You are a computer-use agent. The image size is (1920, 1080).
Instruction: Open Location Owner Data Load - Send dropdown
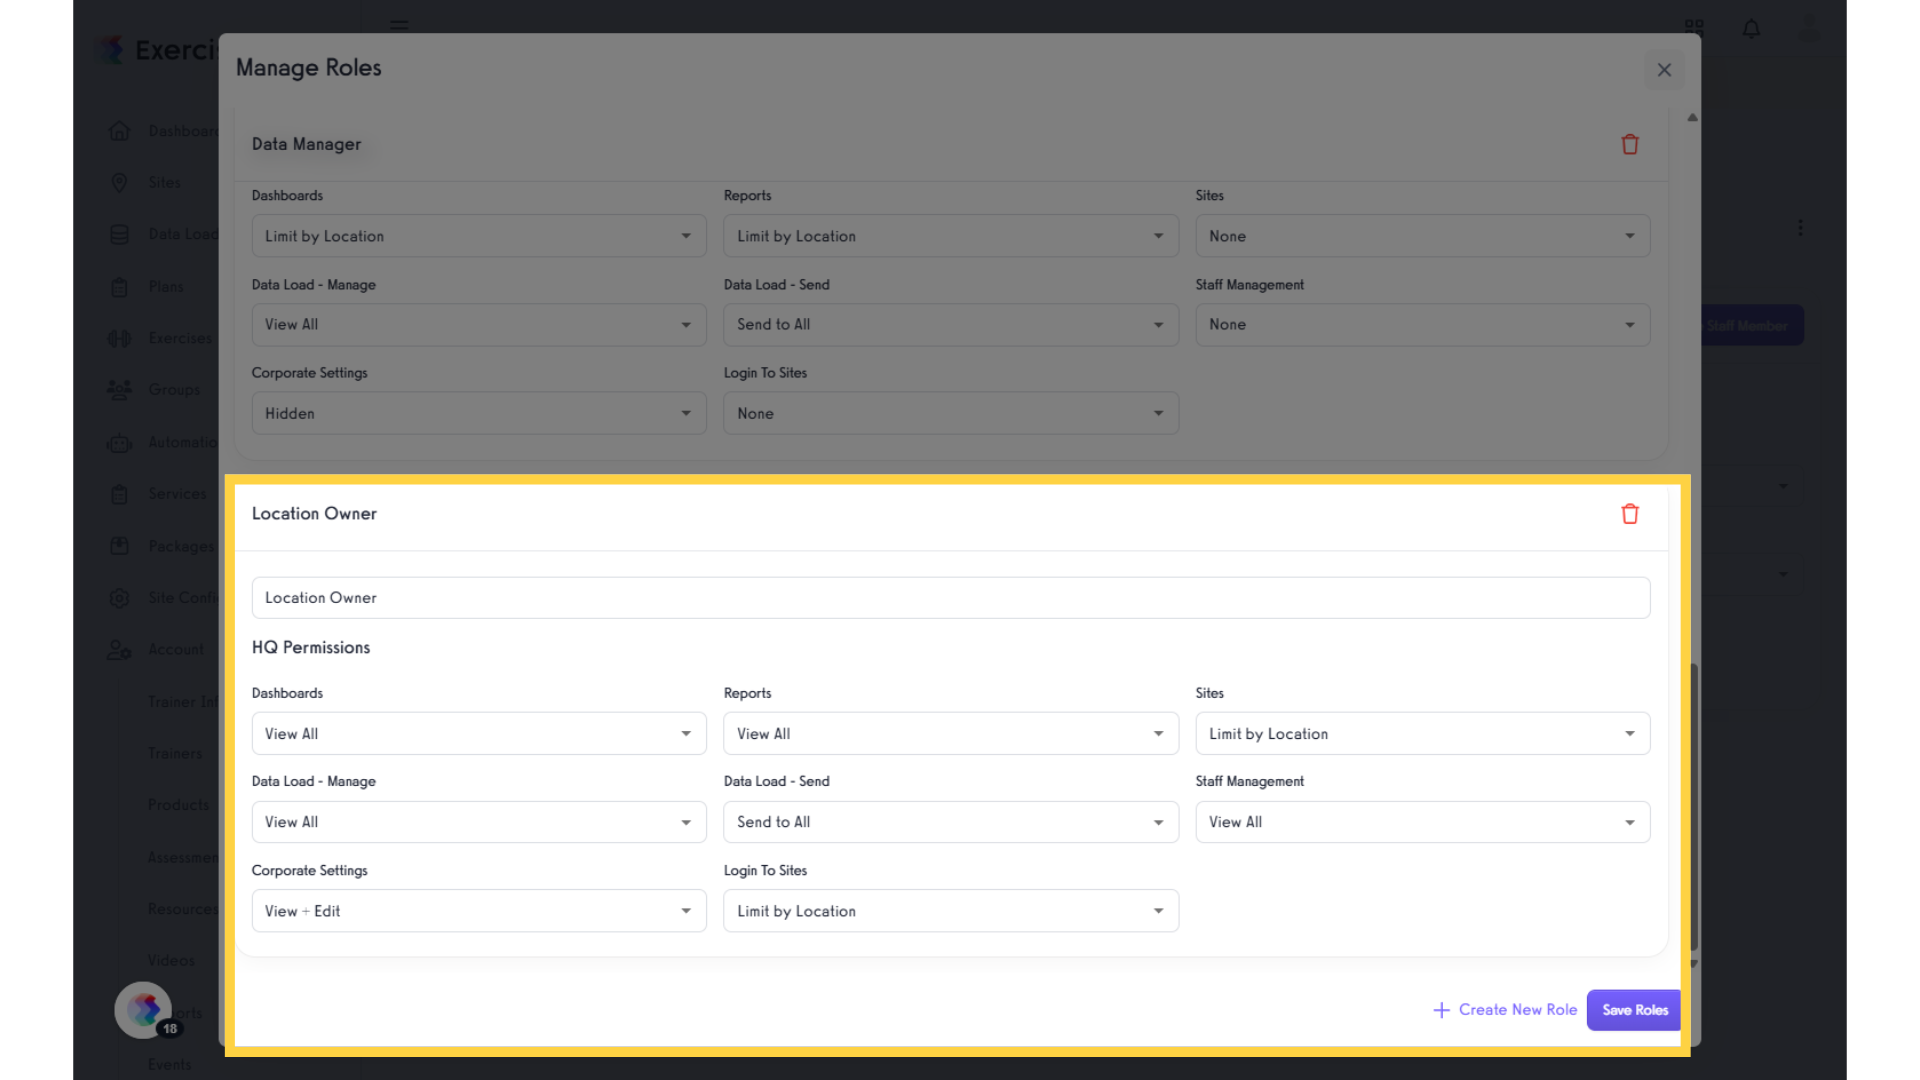[x=951, y=822]
